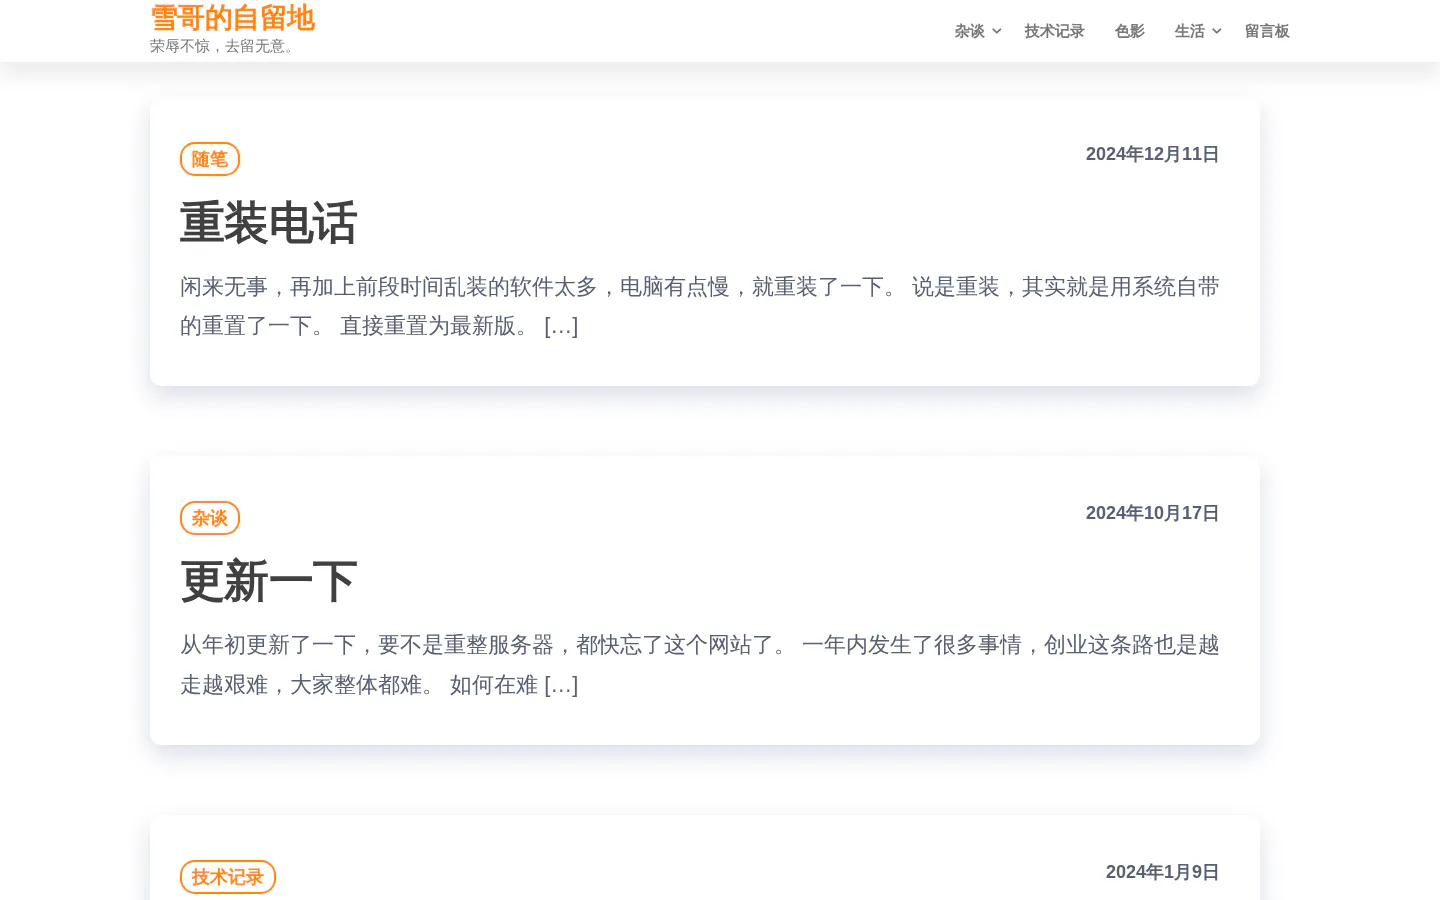Open the 杂谈 navigation menu item

point(969,31)
